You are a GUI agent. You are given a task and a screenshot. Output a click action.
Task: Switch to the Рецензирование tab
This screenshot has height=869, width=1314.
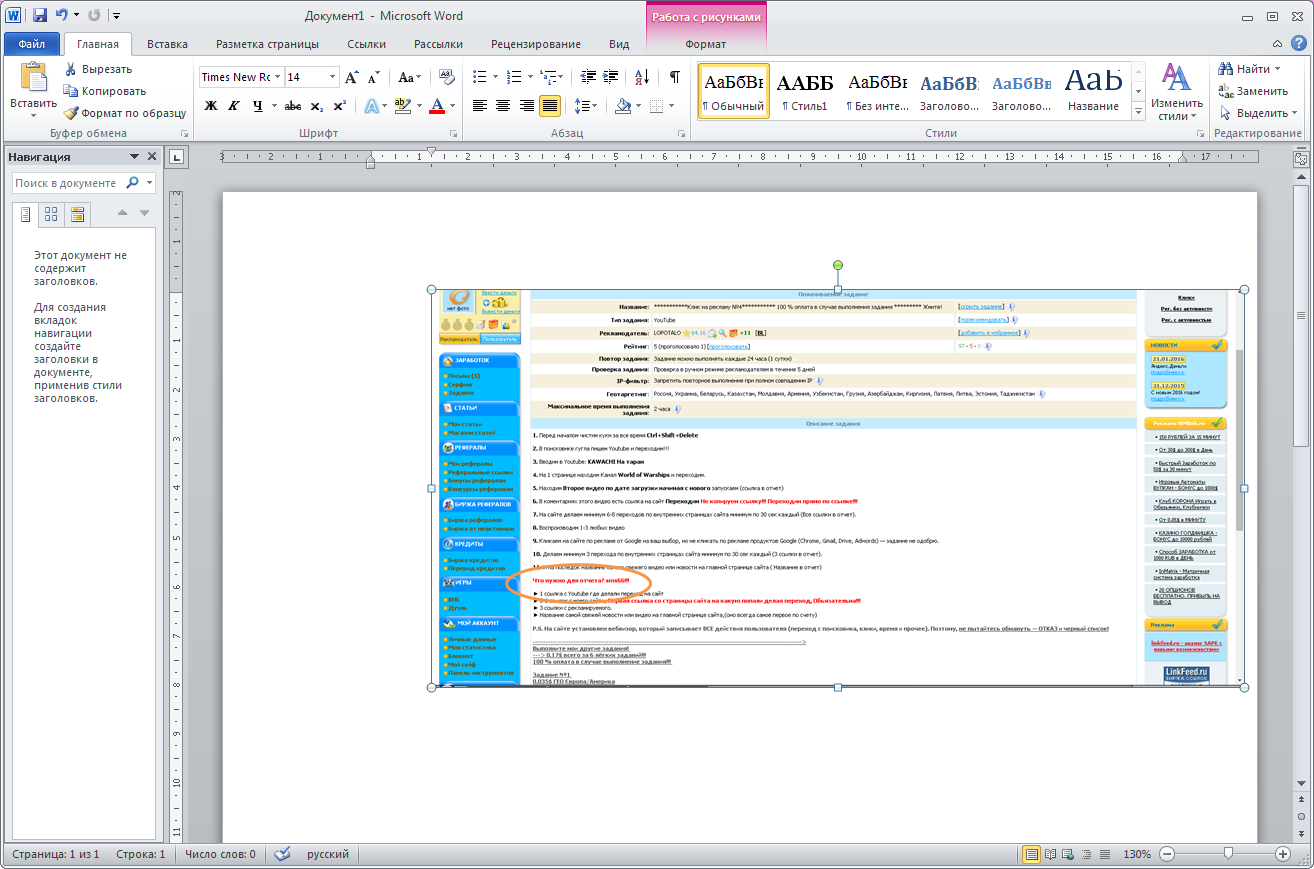[536, 44]
